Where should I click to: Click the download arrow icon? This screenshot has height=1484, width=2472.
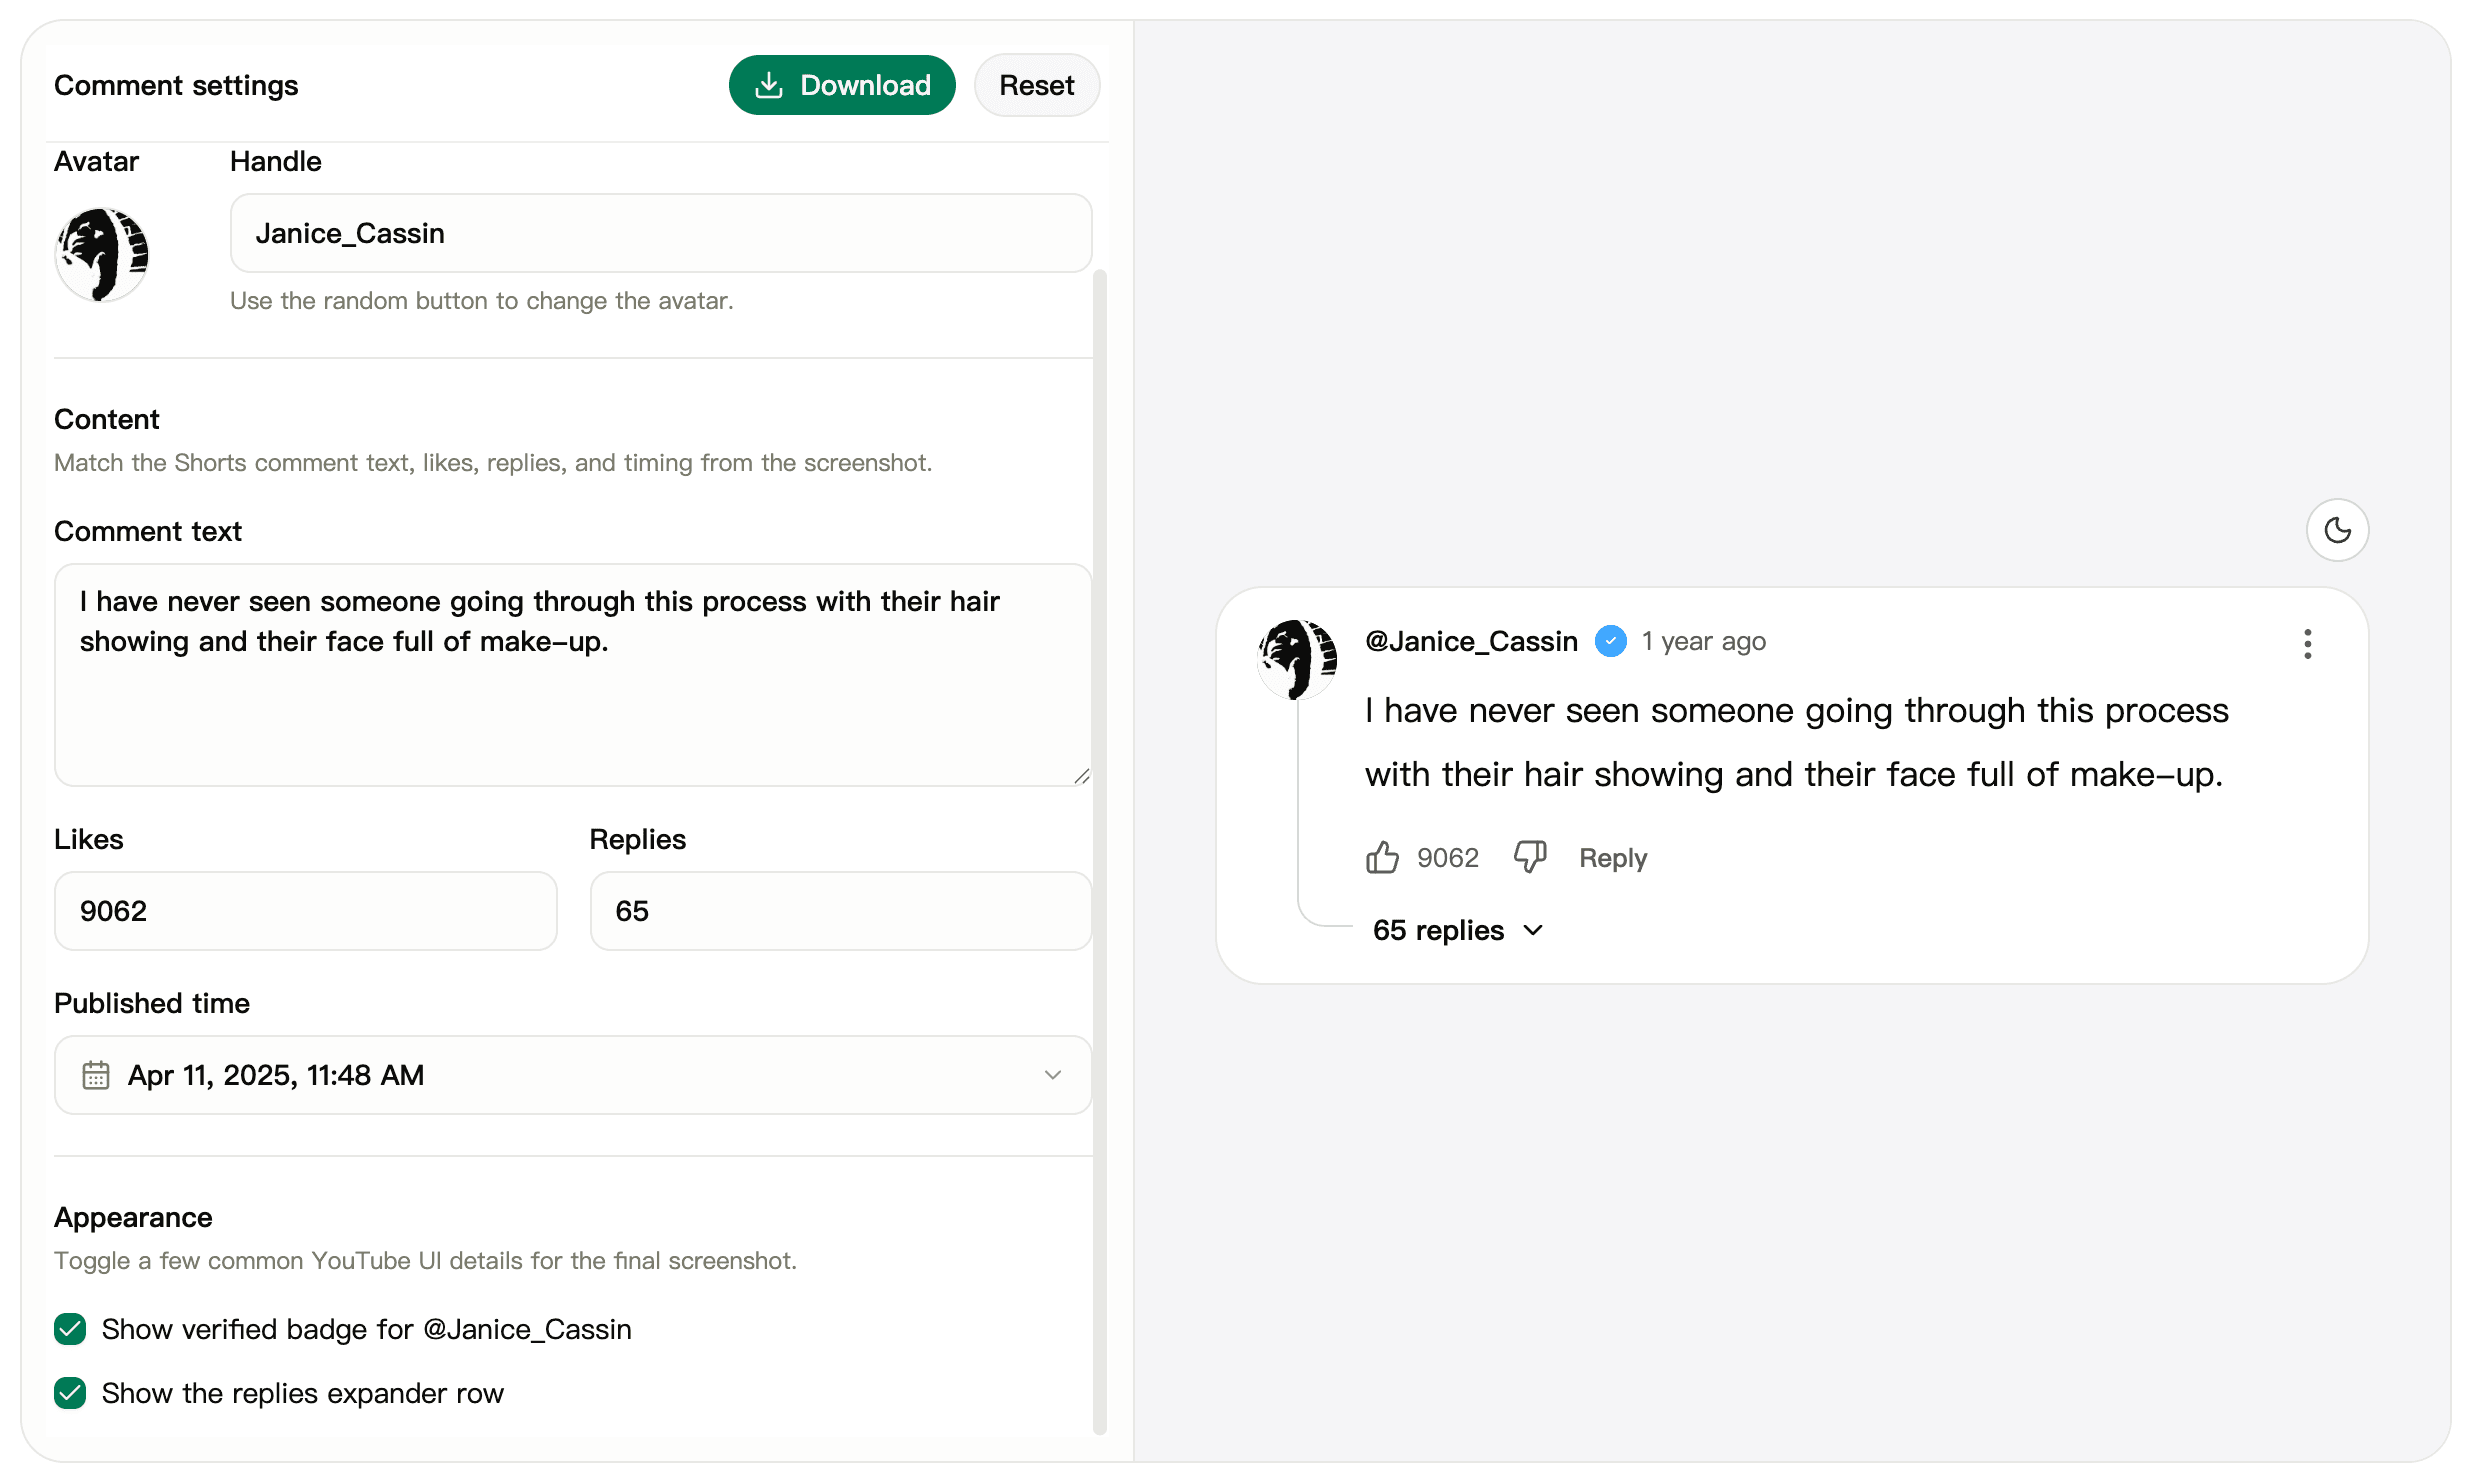[x=768, y=85]
